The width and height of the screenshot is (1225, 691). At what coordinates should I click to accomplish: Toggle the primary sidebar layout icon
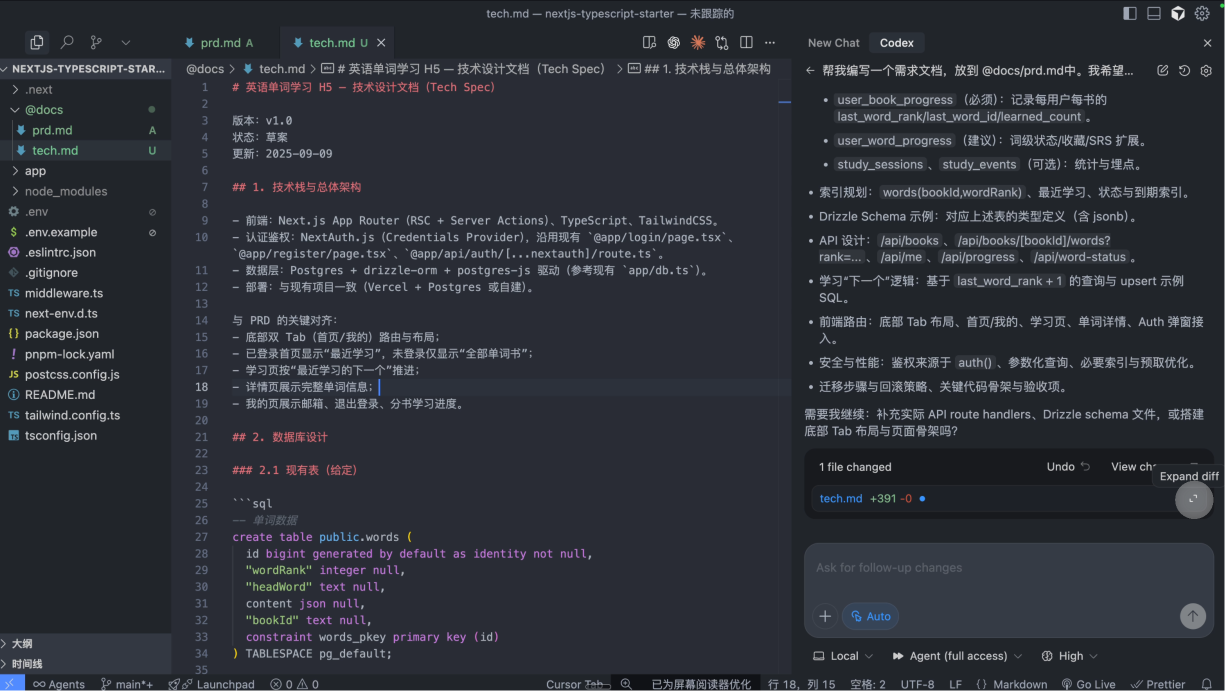point(1130,13)
